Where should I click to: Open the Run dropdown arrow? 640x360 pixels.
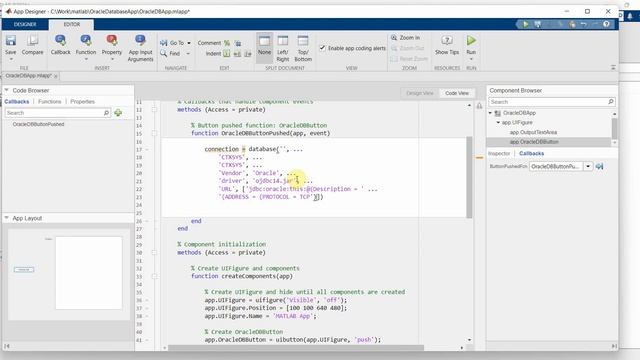(x=471, y=59)
